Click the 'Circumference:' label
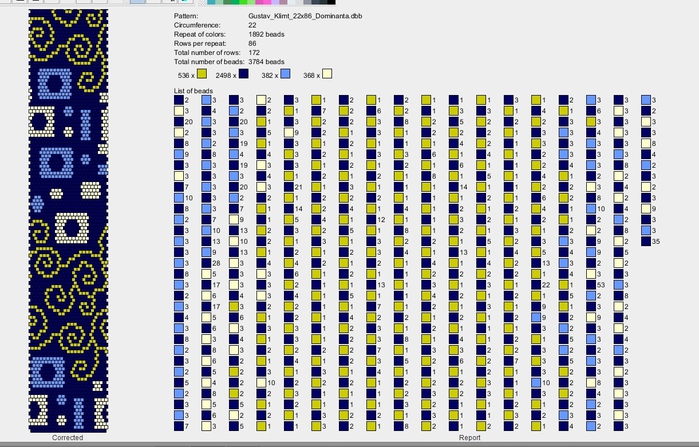The image size is (699, 447). coord(197,25)
